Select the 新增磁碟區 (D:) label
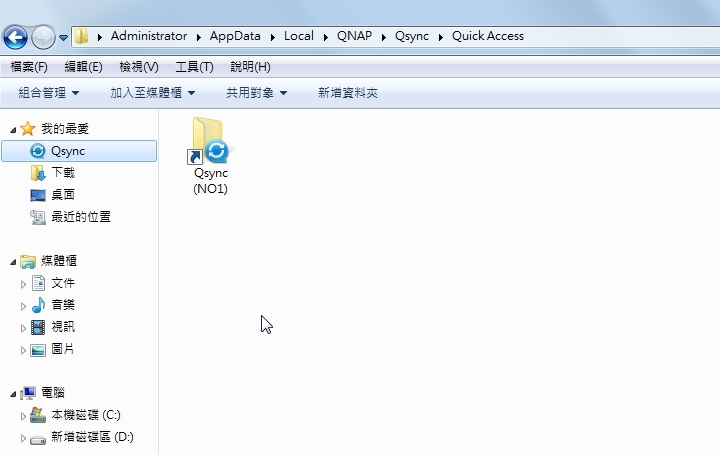 (x=92, y=437)
